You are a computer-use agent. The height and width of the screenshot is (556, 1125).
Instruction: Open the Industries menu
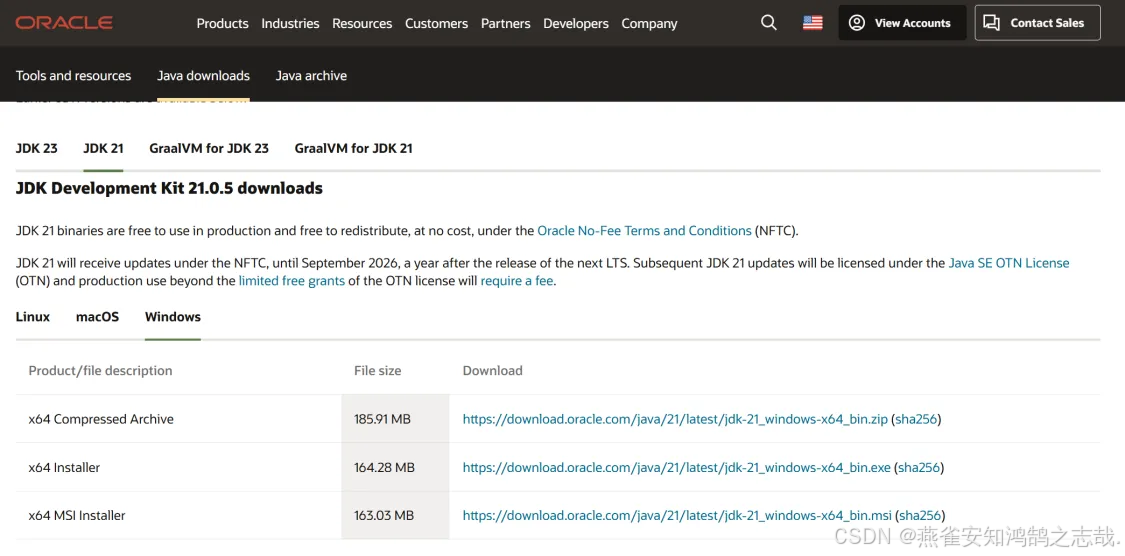click(x=290, y=24)
